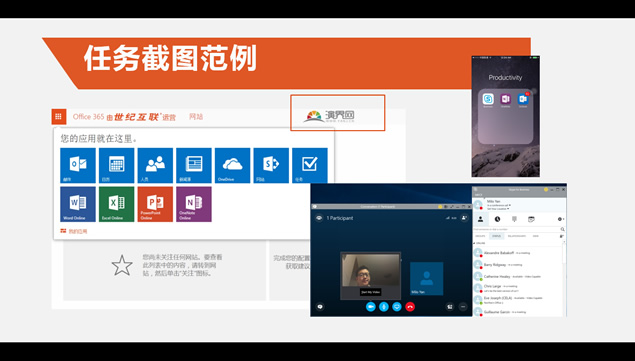Launch Excel Online
Image resolution: width=635 pixels, height=361 pixels.
[x=117, y=204]
